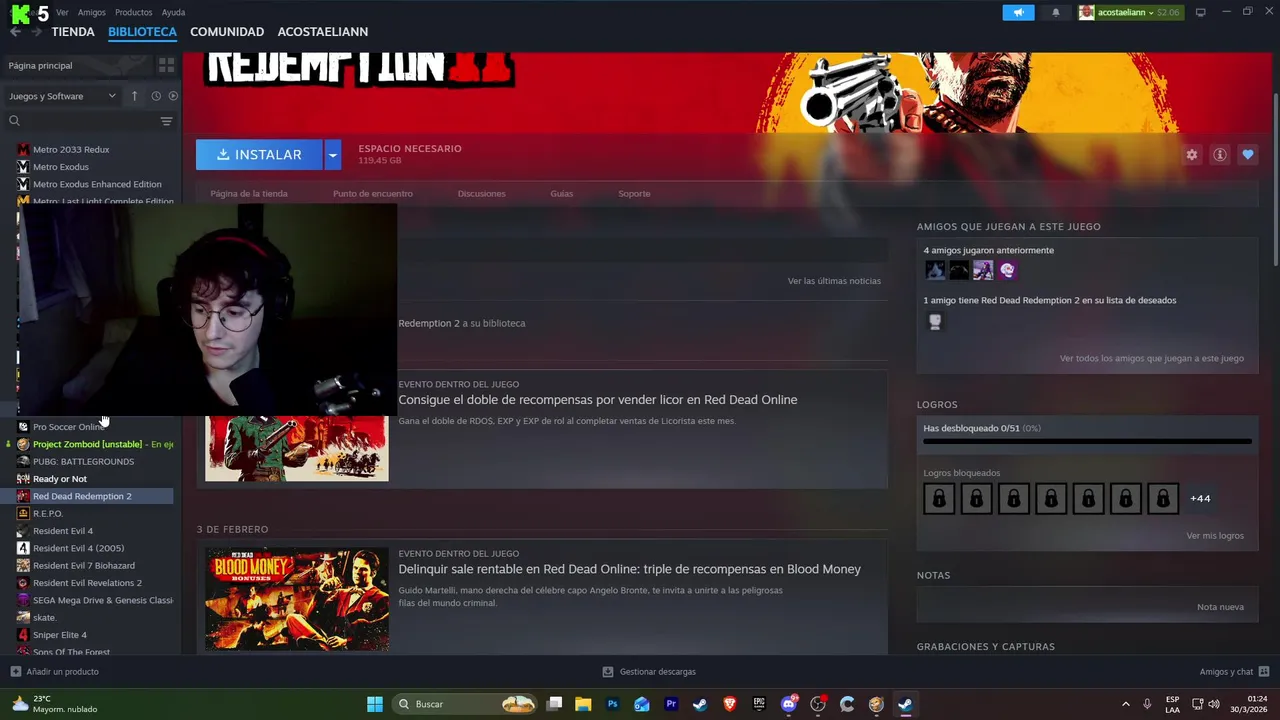Click Ver las últimas noticias
The width and height of the screenshot is (1280, 720).
tap(834, 281)
